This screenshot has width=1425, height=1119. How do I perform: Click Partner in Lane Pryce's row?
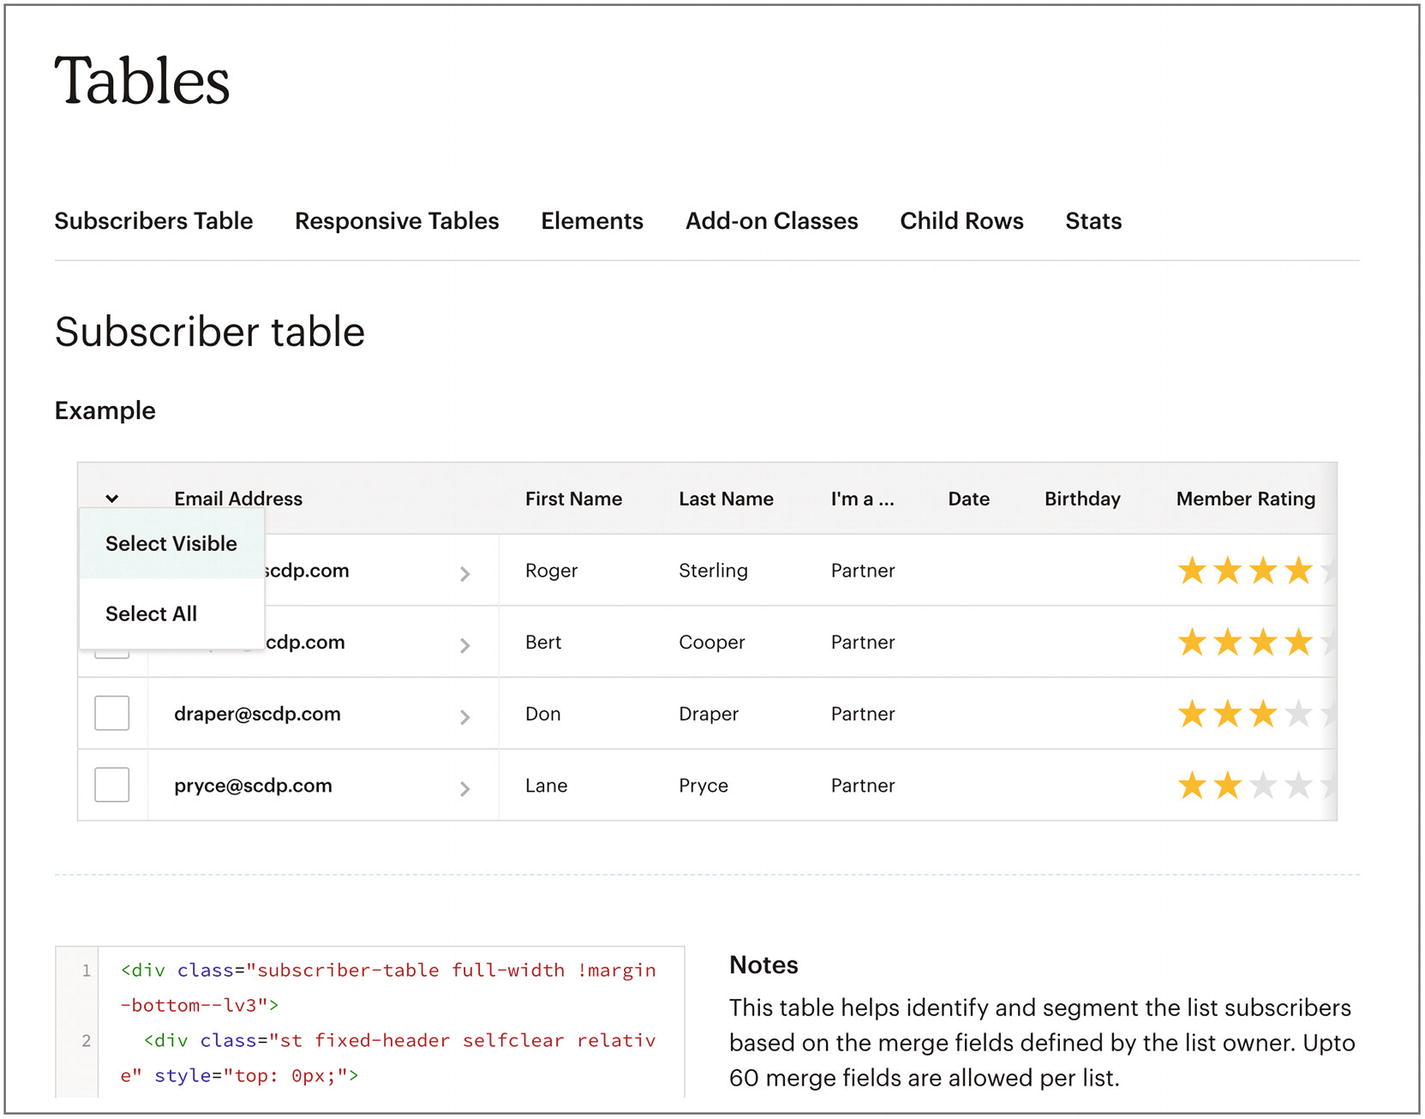coord(862,785)
